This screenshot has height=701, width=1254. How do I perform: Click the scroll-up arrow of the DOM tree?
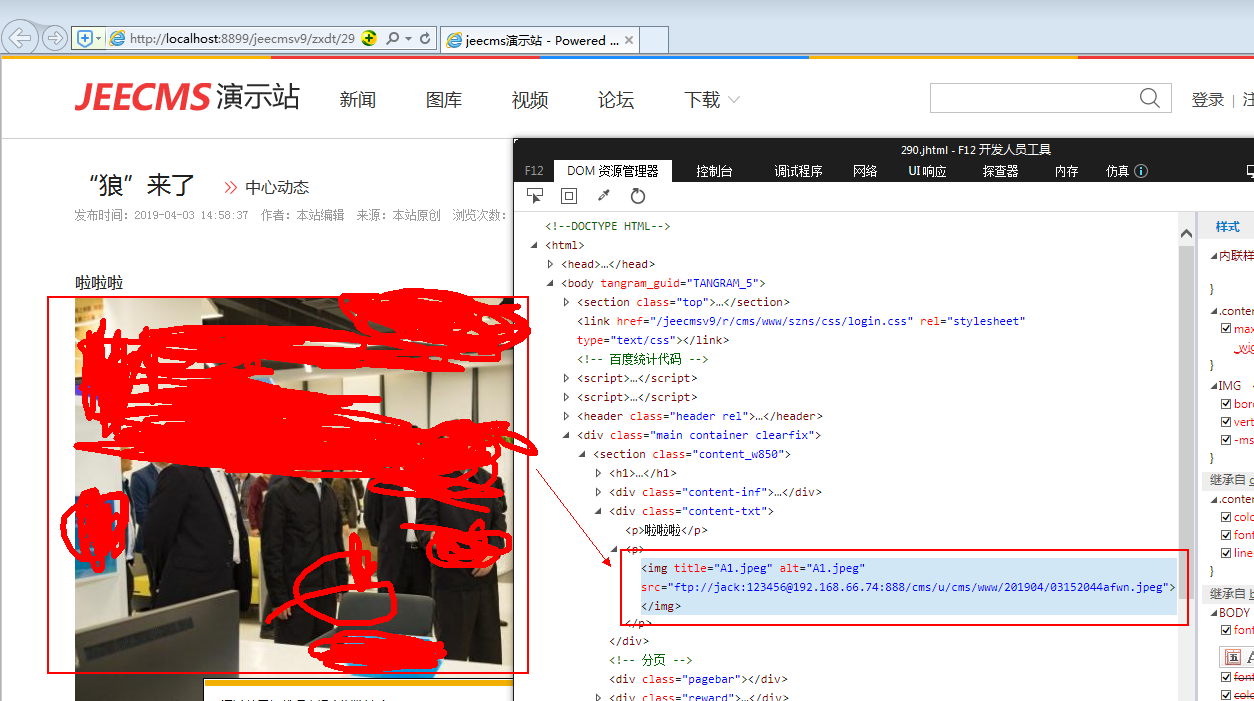click(1187, 234)
